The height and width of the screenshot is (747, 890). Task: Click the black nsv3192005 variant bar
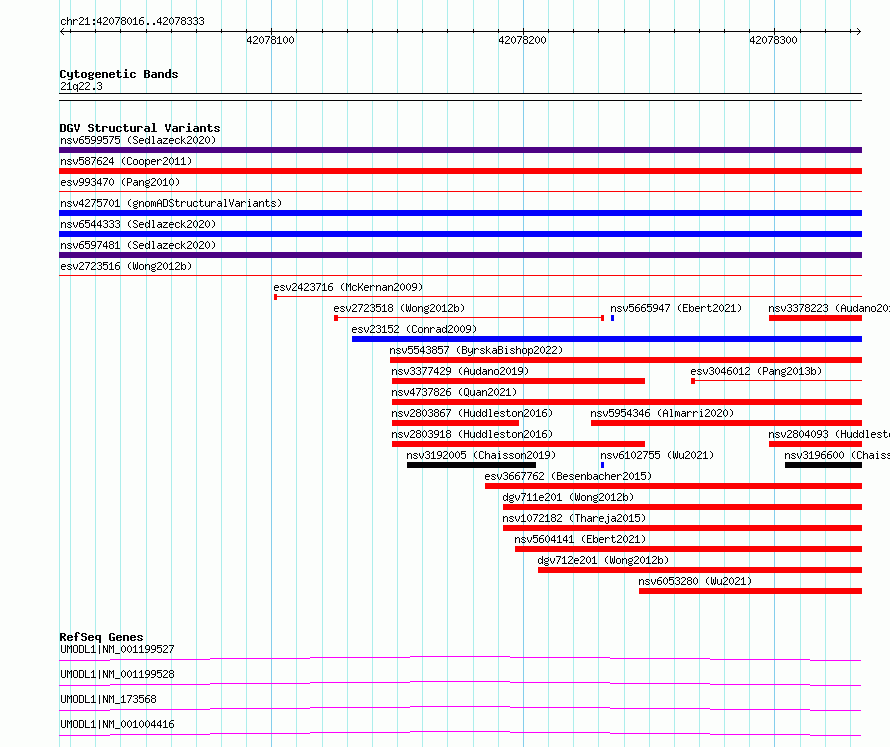pyautogui.click(x=471, y=465)
